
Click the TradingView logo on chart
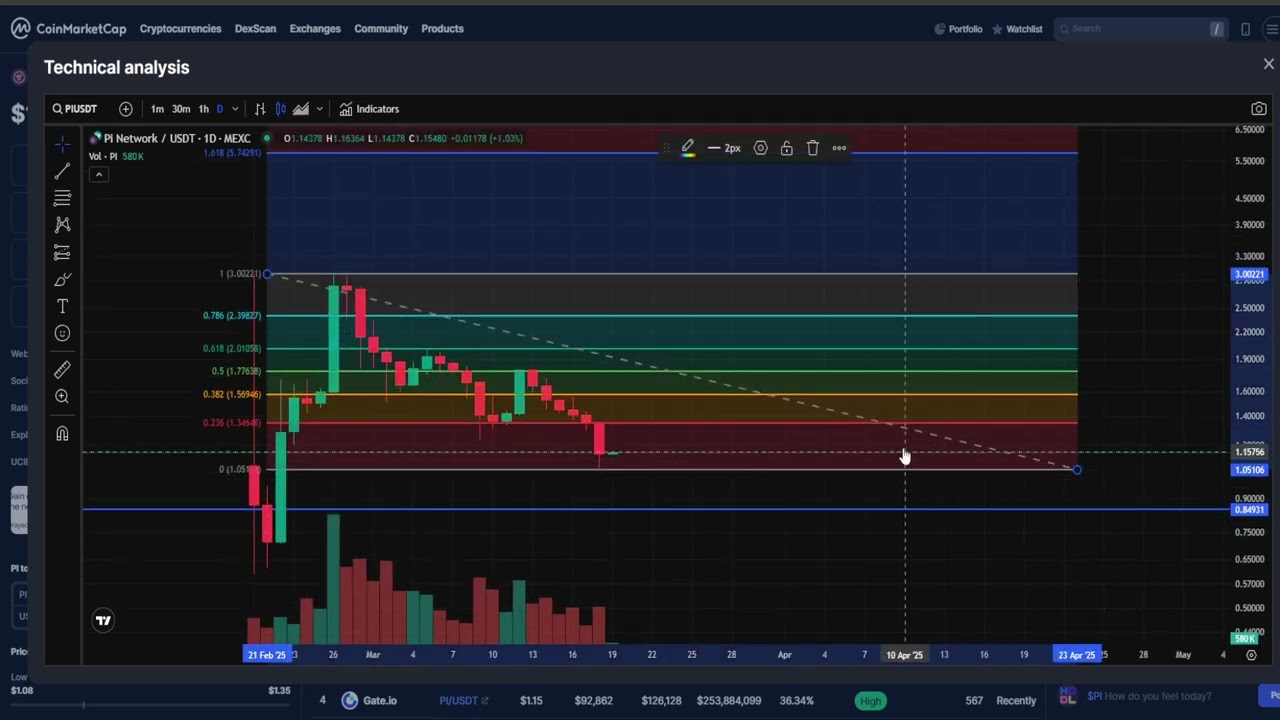[103, 621]
